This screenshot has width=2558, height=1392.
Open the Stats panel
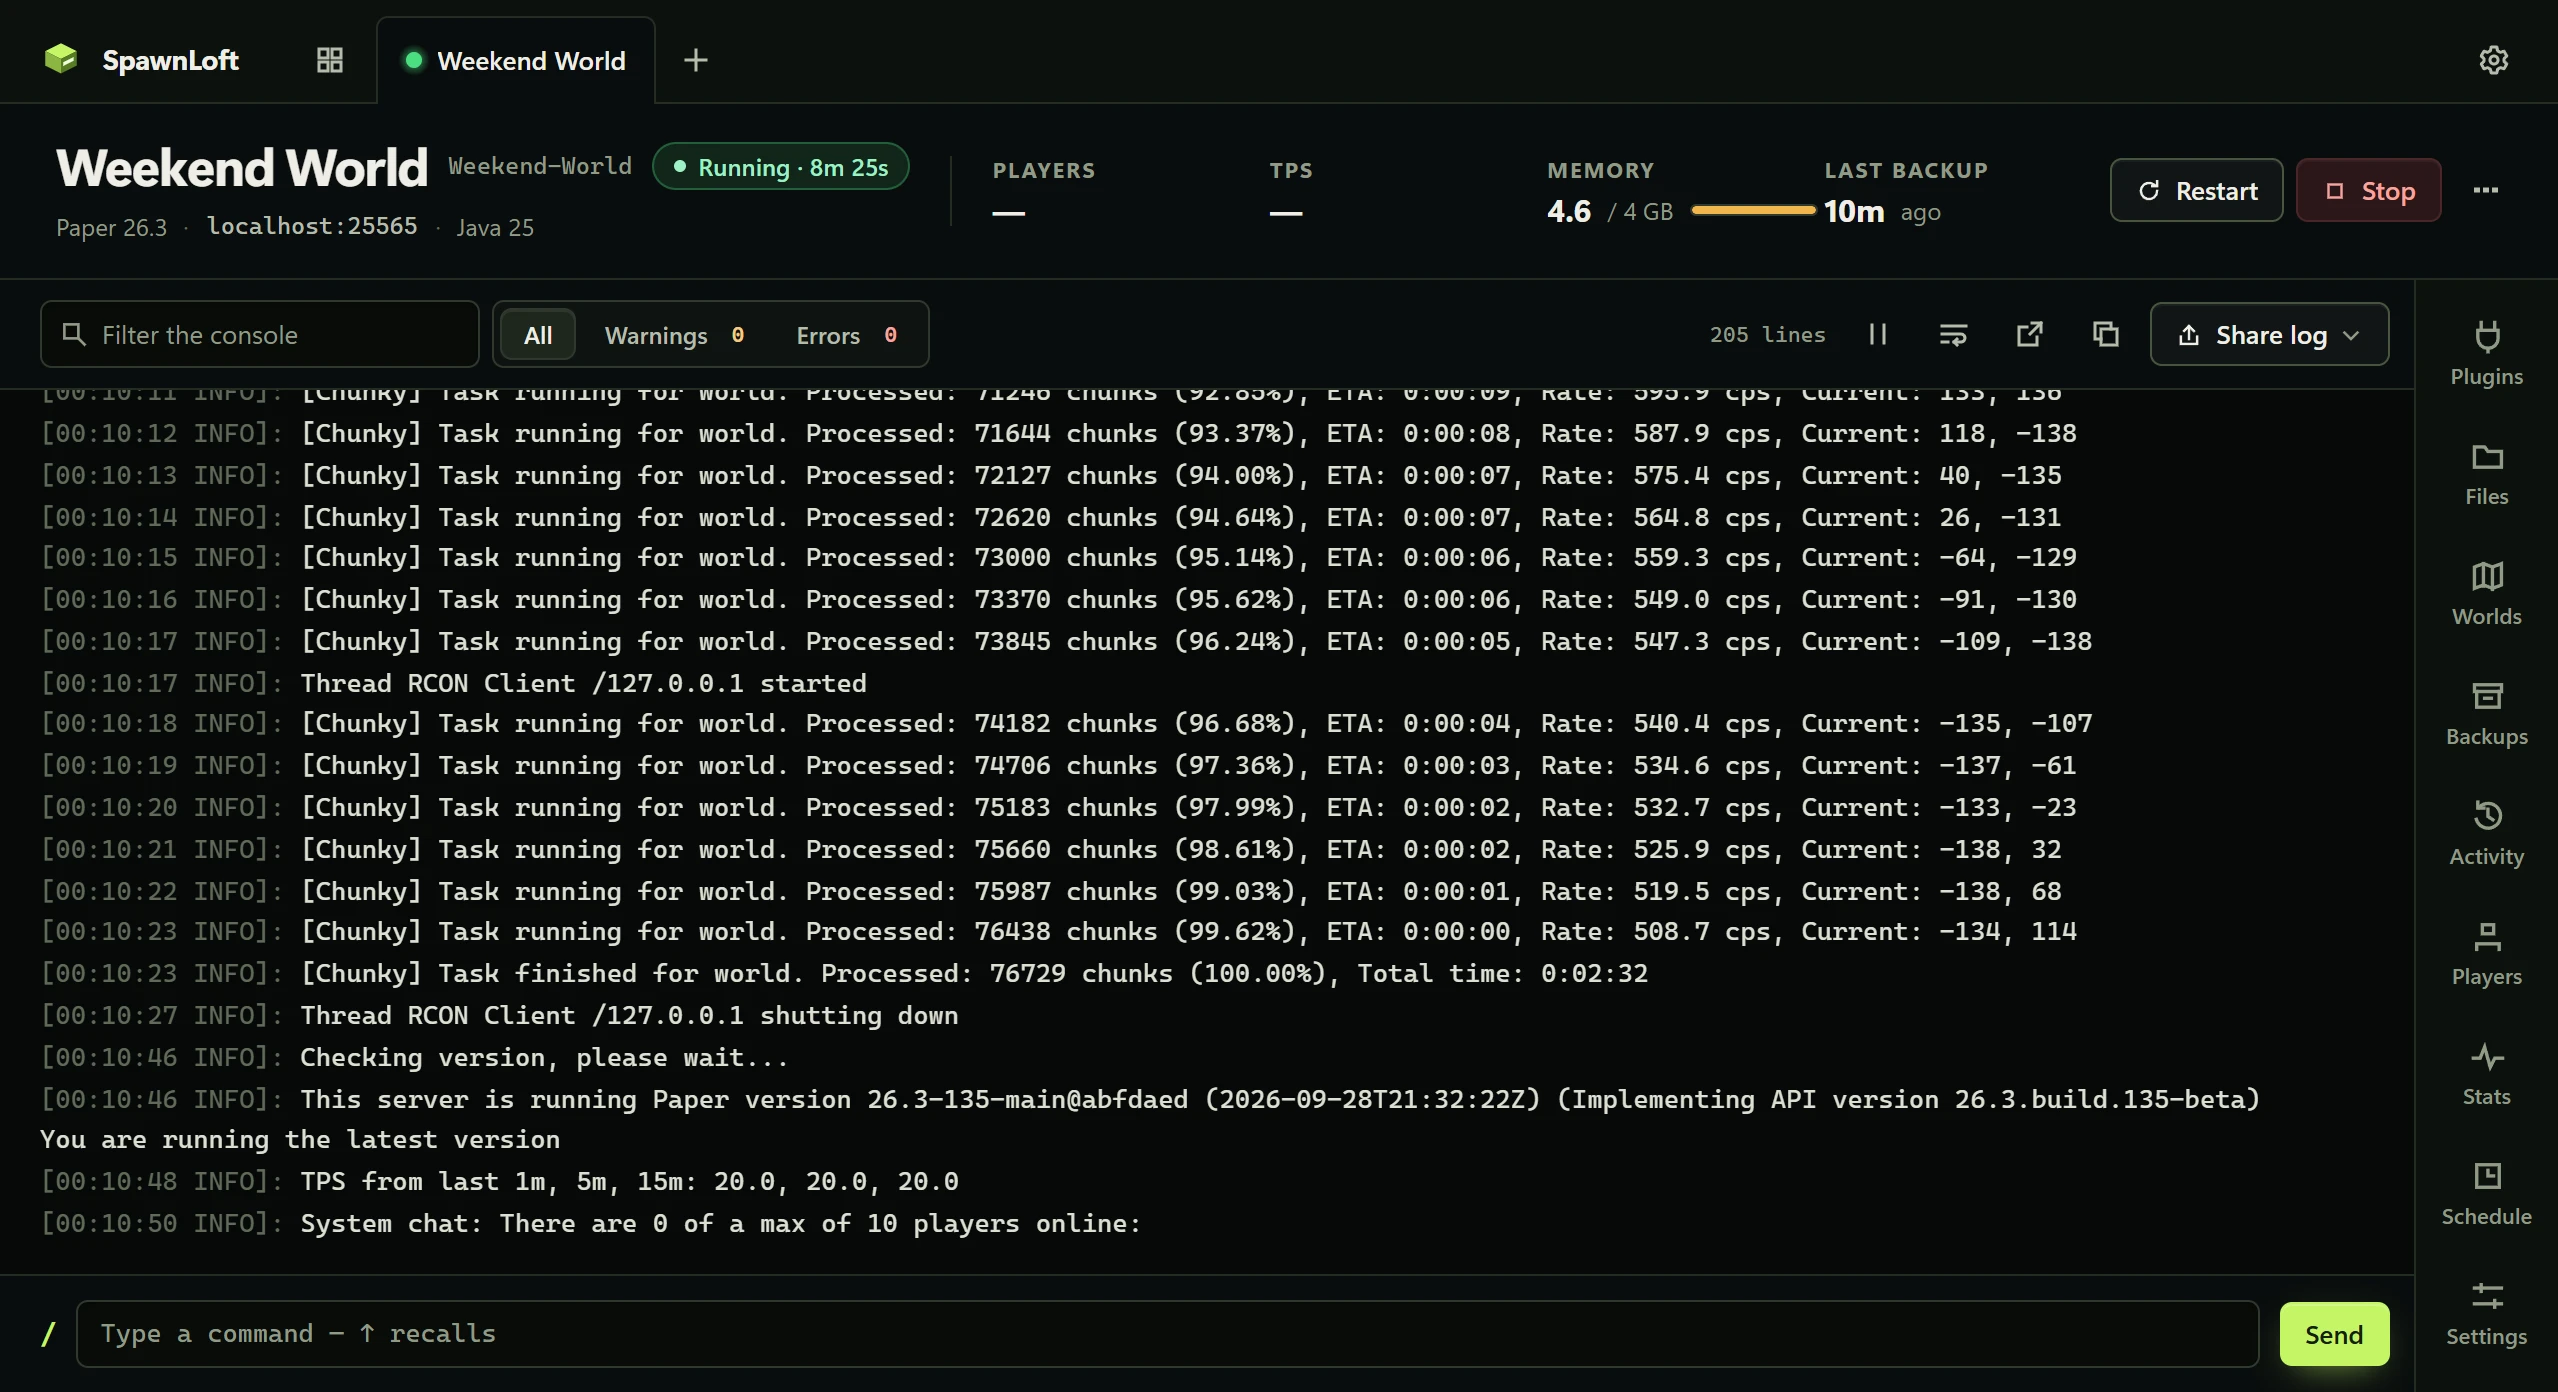click(2486, 1073)
